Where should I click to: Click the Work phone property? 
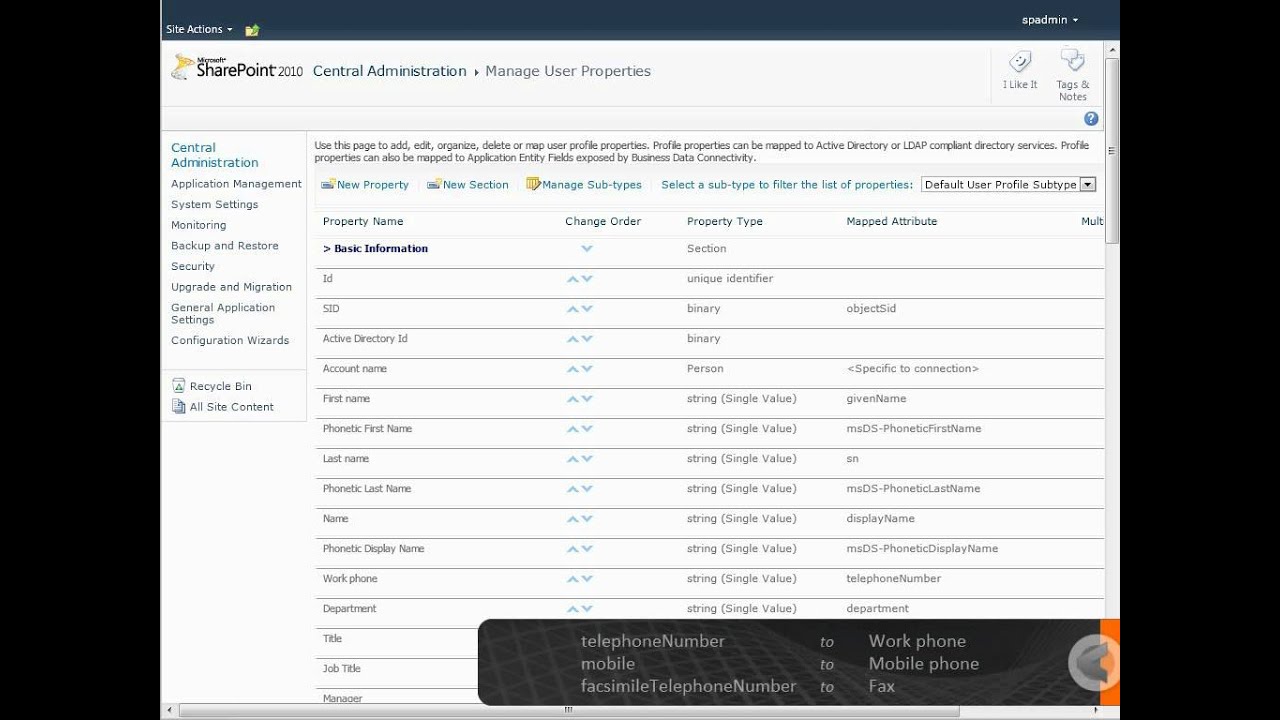(350, 579)
